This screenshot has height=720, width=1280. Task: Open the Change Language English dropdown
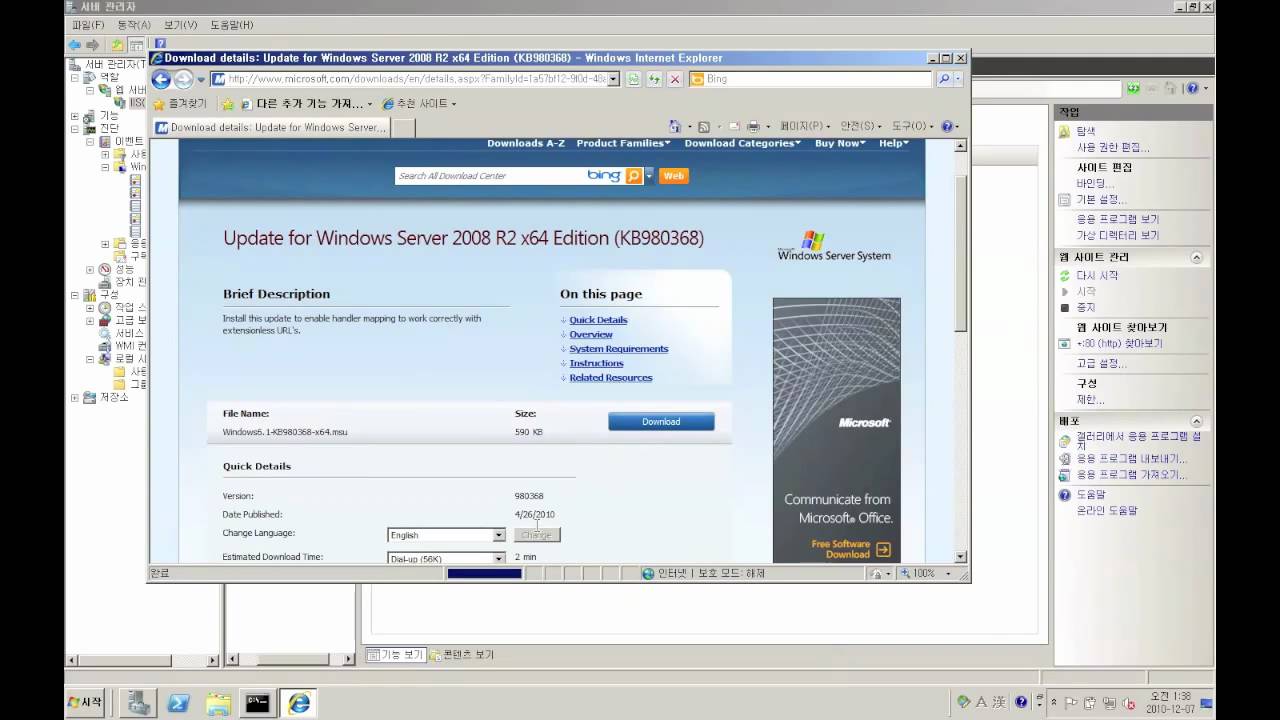point(446,535)
